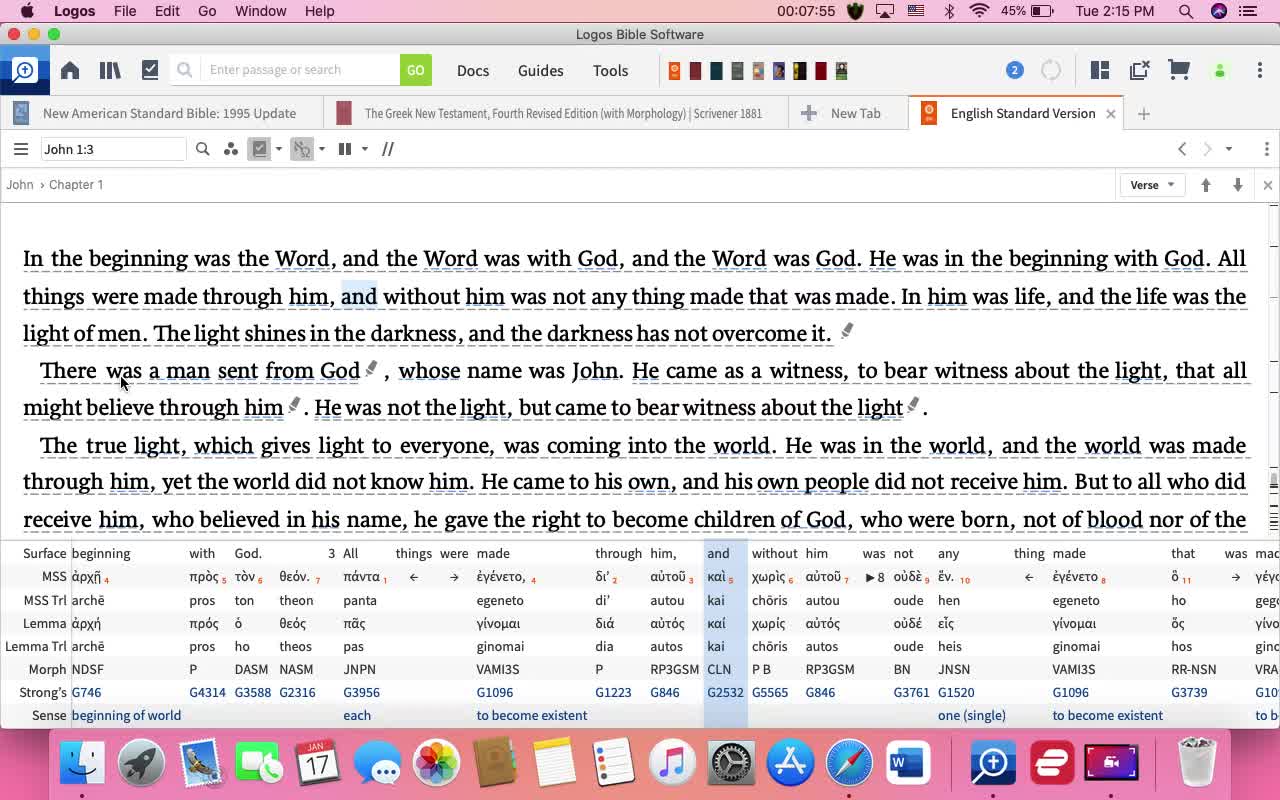This screenshot has height=800, width=1280.
Task: Open the first orange book shortcut icon
Action: click(675, 70)
